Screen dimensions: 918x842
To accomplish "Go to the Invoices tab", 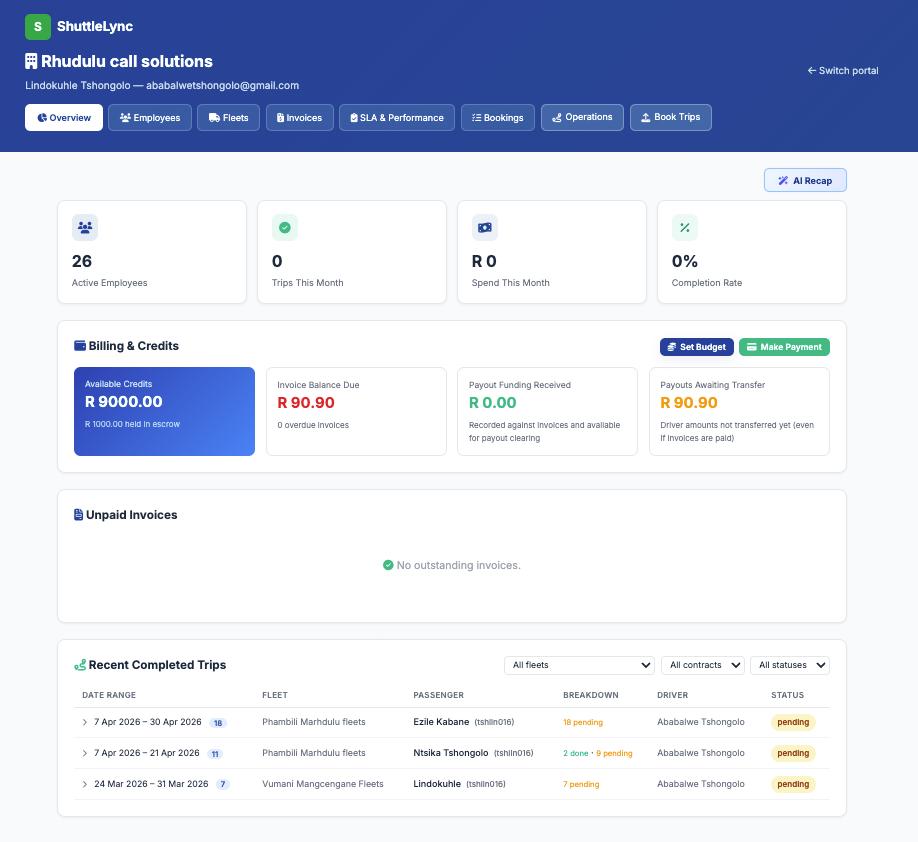I will tap(300, 118).
